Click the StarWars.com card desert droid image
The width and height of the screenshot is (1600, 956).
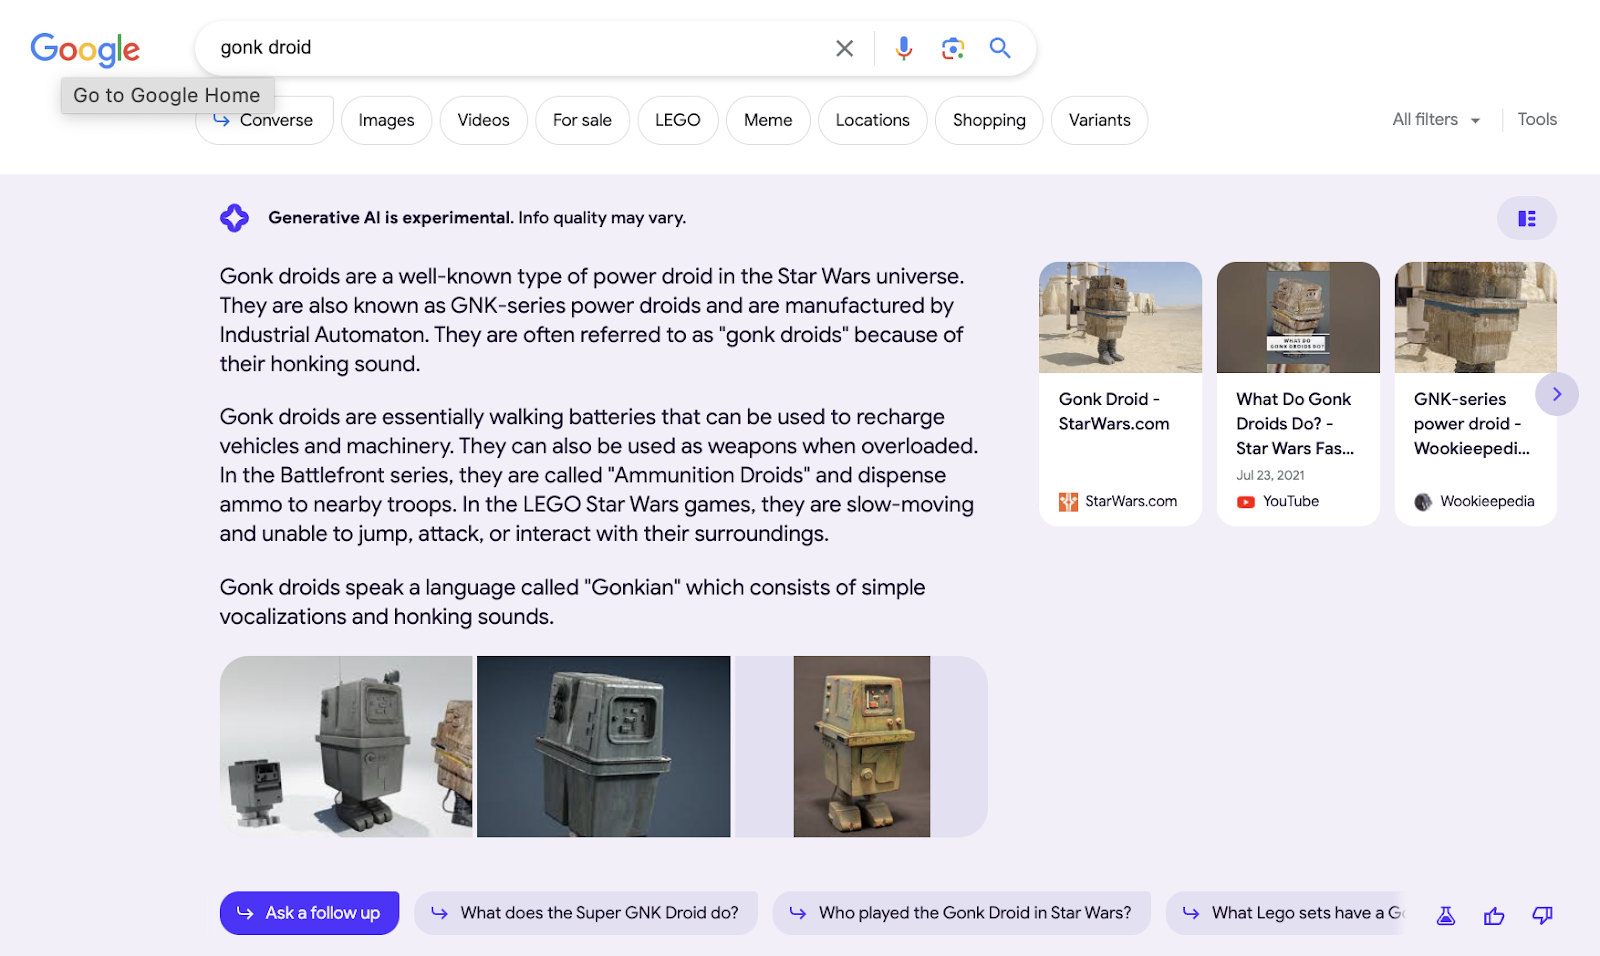point(1120,317)
